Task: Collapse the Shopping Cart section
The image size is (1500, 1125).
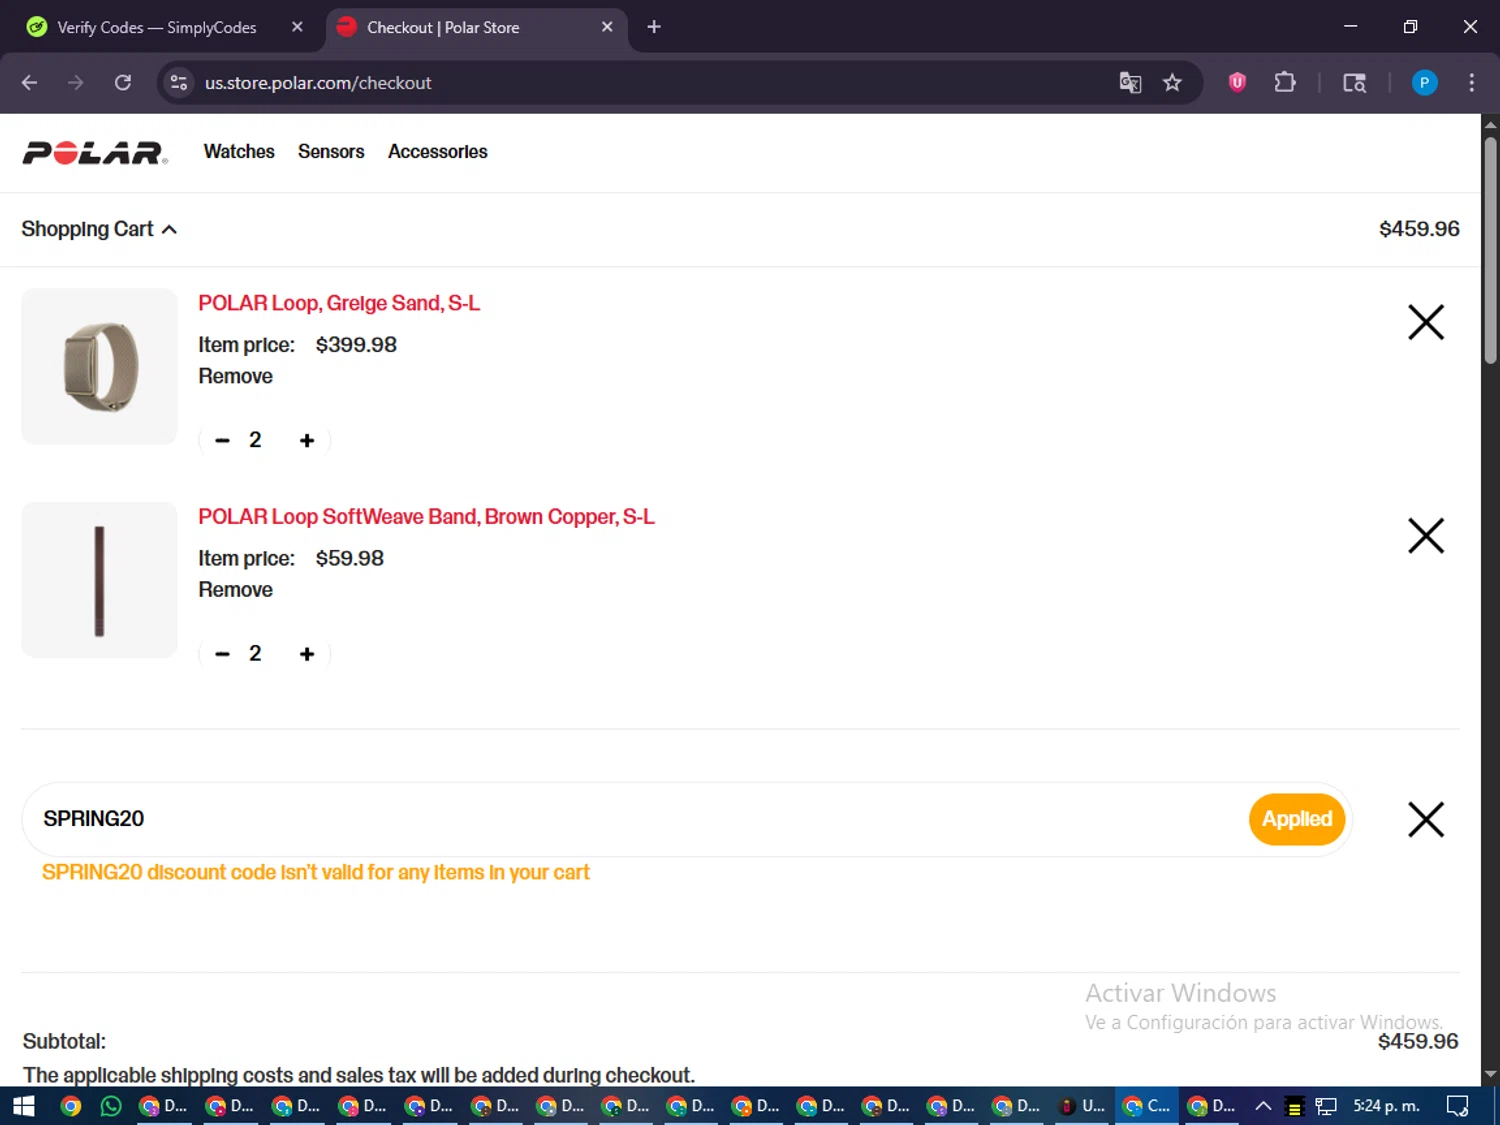Action: 99,229
